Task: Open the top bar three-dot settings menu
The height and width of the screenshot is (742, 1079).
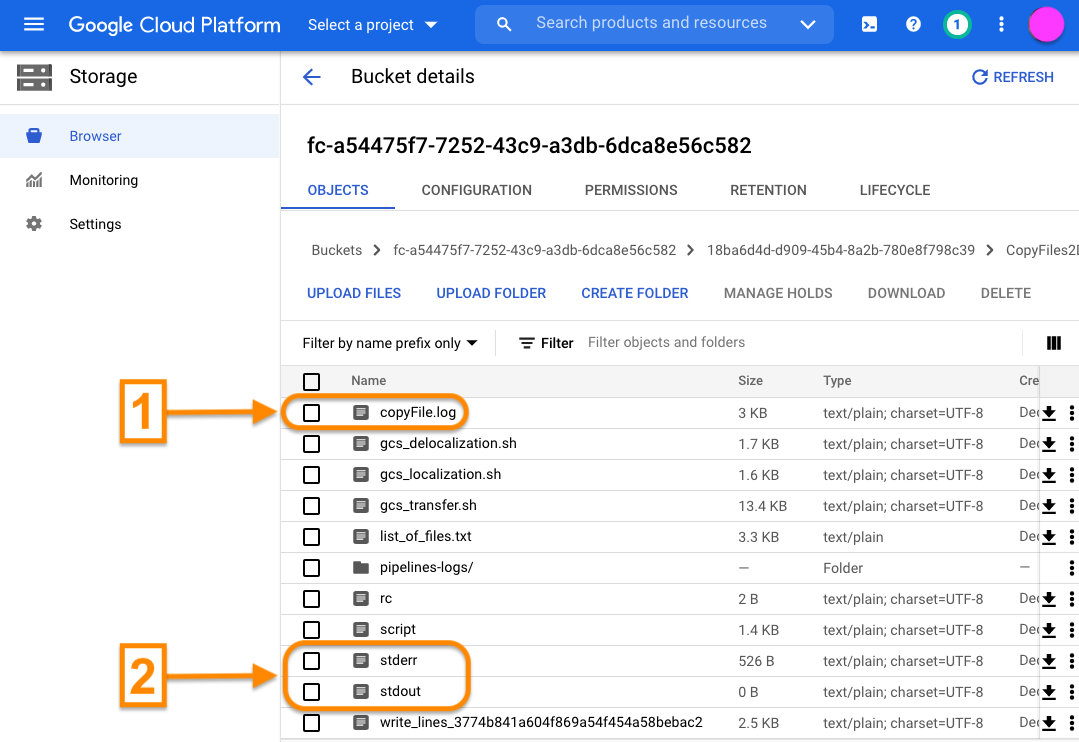Action: click(x=1001, y=25)
